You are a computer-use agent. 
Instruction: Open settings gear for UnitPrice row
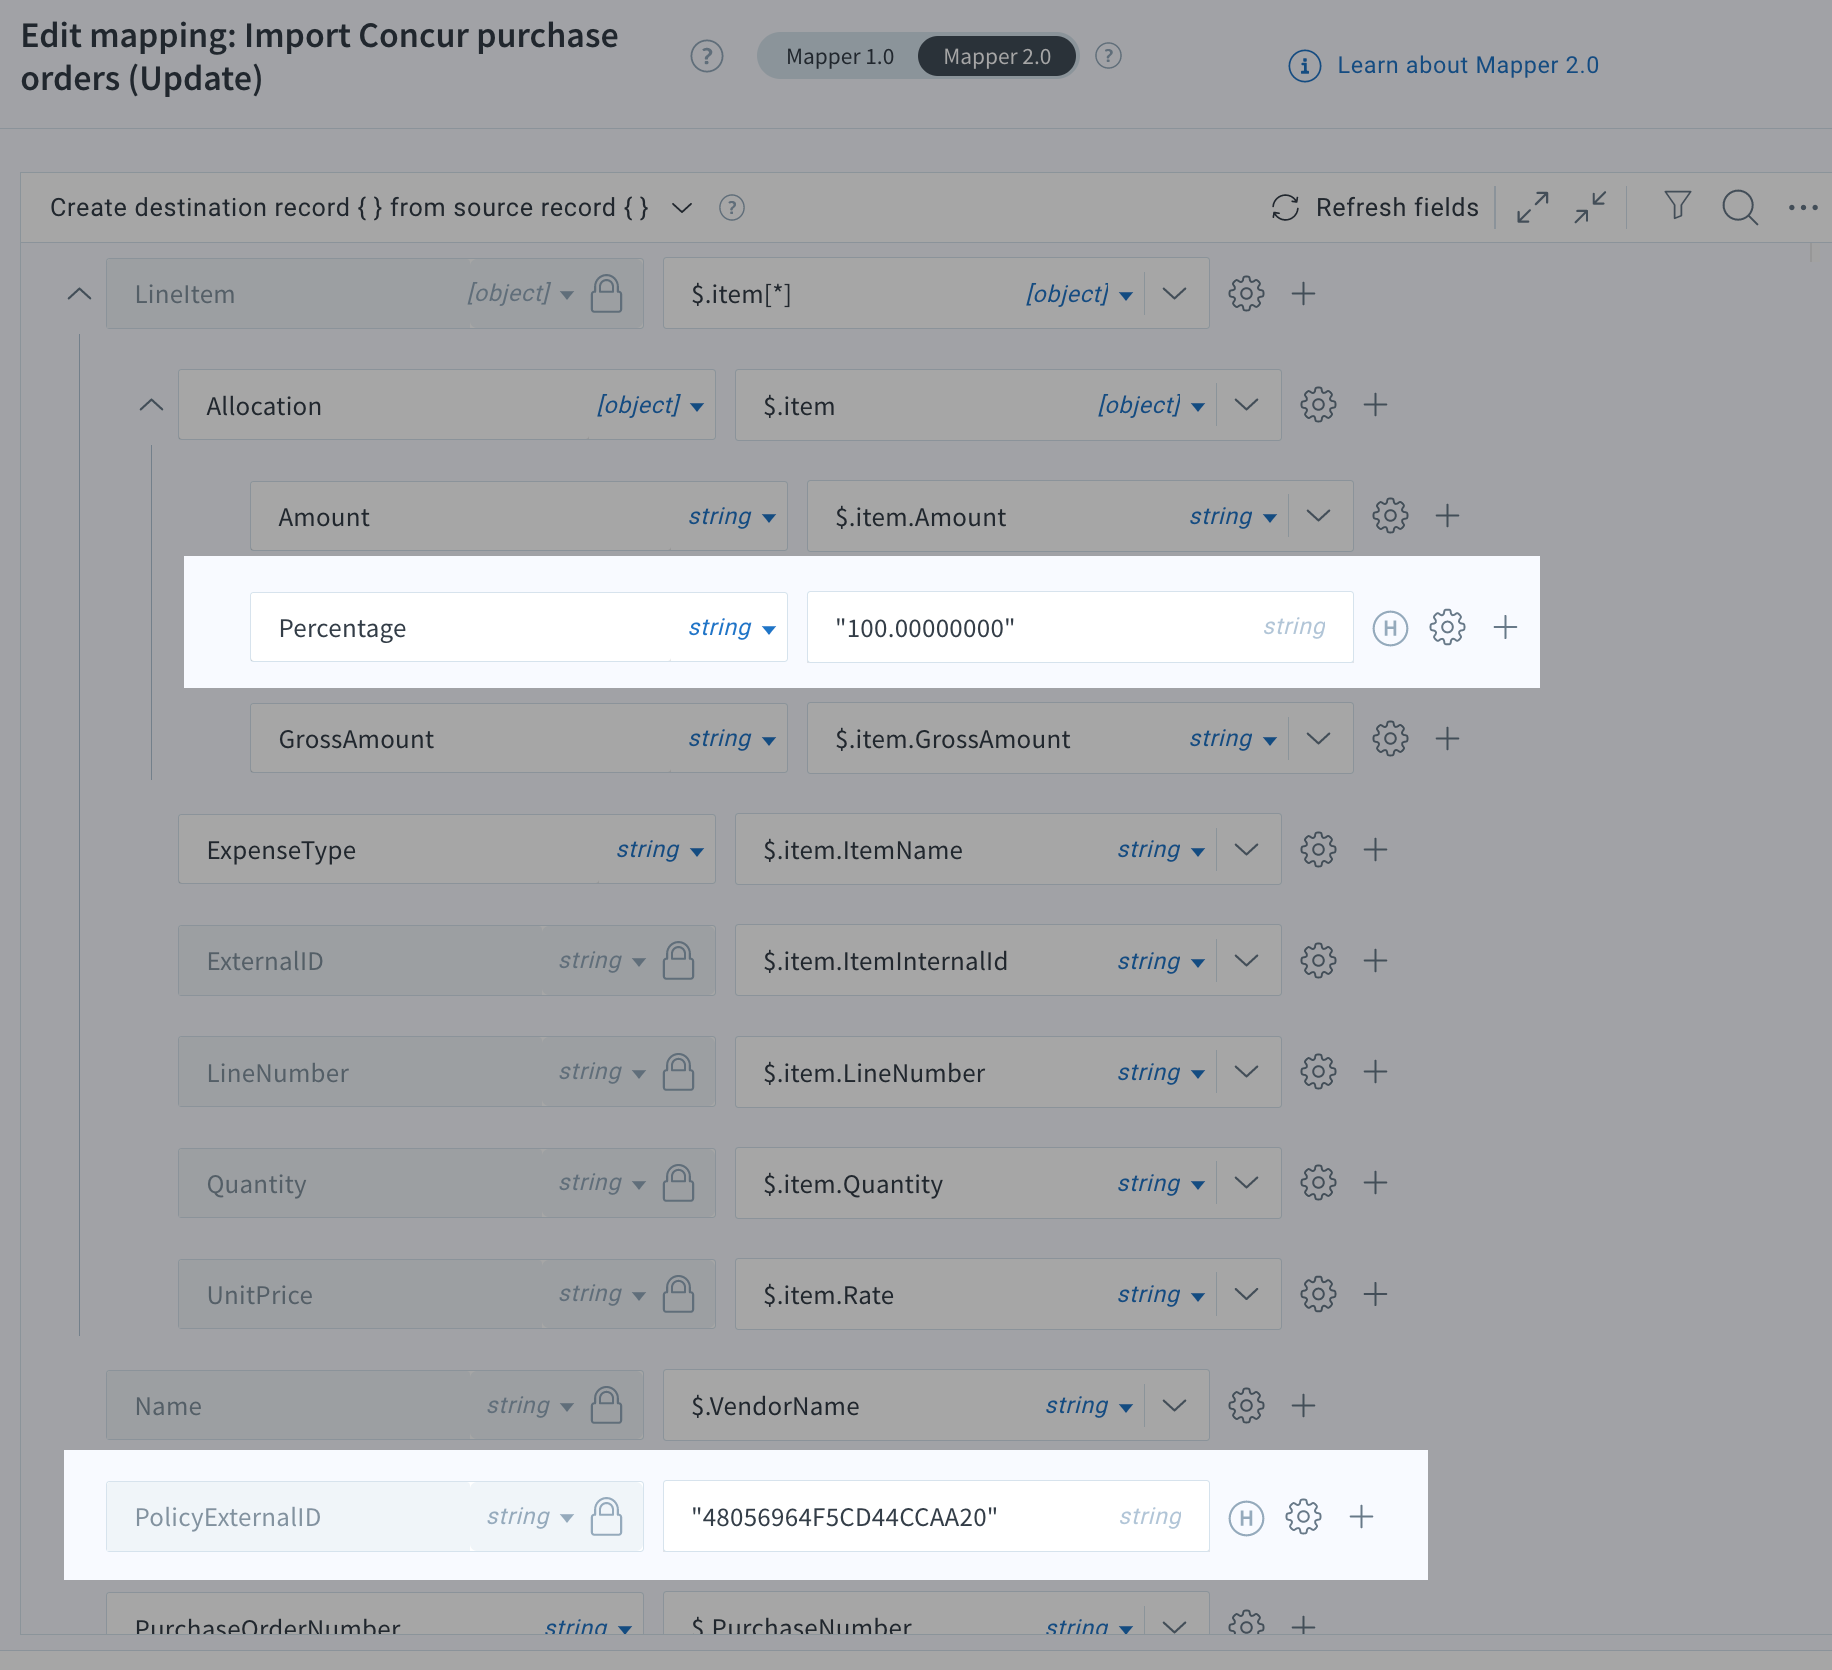pyautogui.click(x=1318, y=1294)
